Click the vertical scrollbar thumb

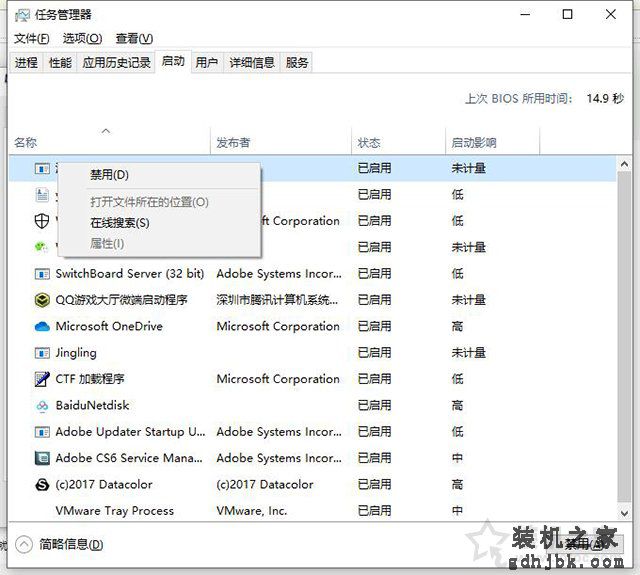point(624,337)
